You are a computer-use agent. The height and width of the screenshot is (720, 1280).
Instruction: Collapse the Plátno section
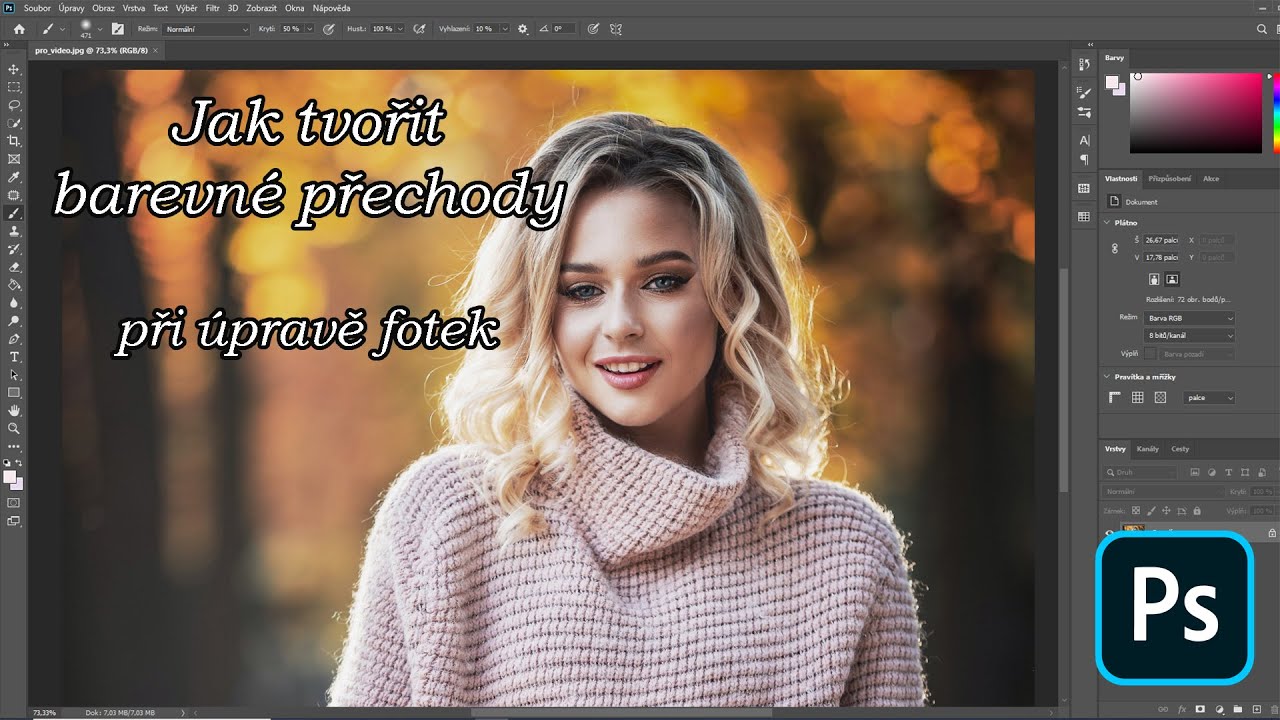[1107, 222]
